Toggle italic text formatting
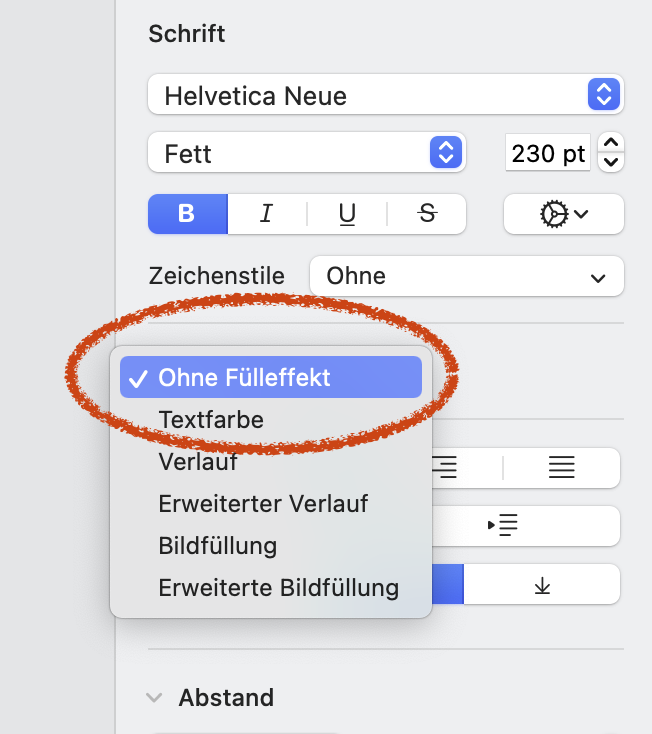This screenshot has width=652, height=734. tap(266, 213)
